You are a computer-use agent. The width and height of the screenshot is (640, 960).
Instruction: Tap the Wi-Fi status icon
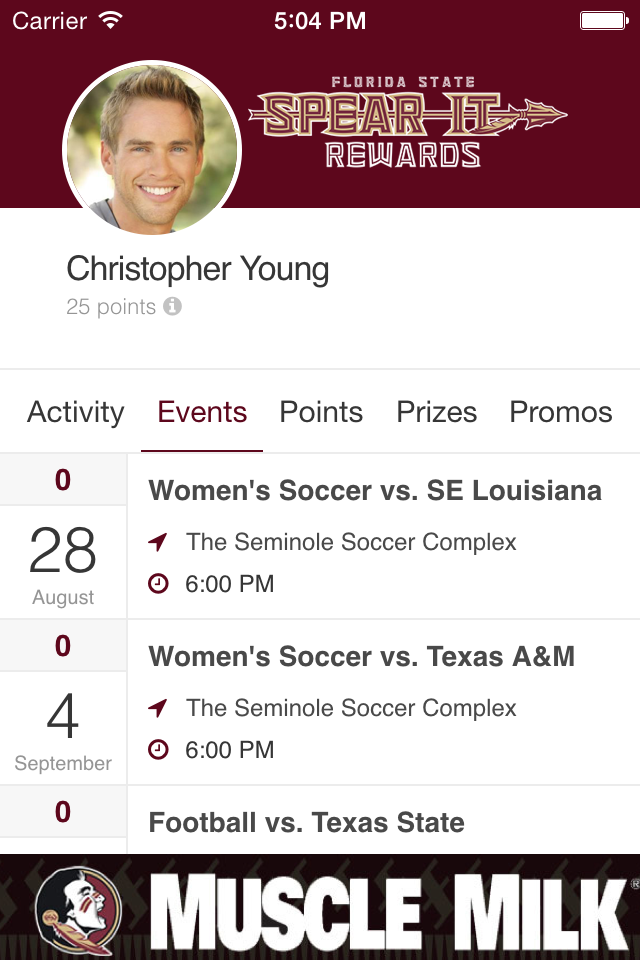(x=111, y=20)
